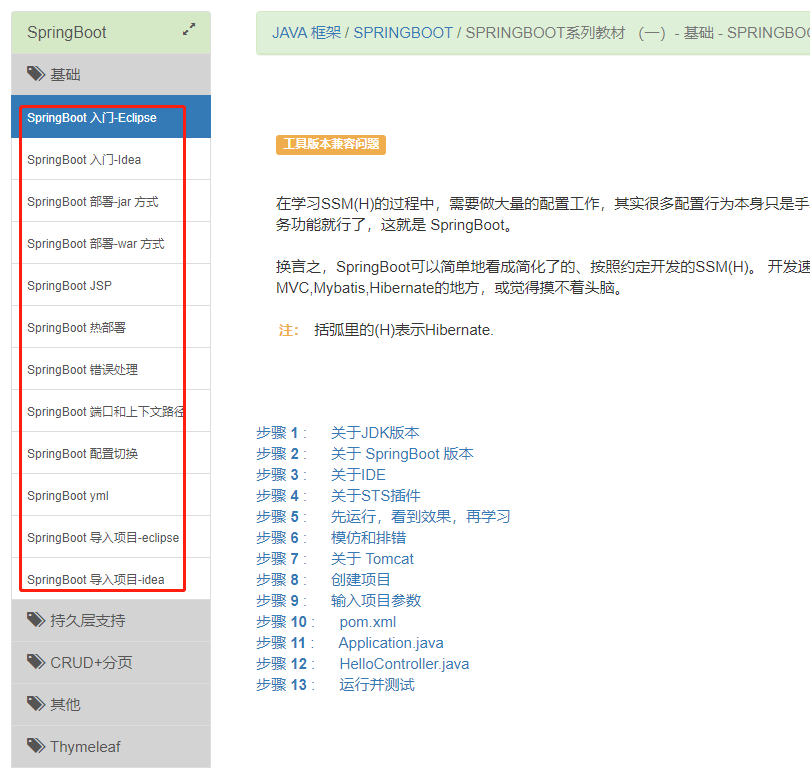Open SpringBoot 错误处理 lesson
The width and height of the screenshot is (810, 772).
(111, 369)
